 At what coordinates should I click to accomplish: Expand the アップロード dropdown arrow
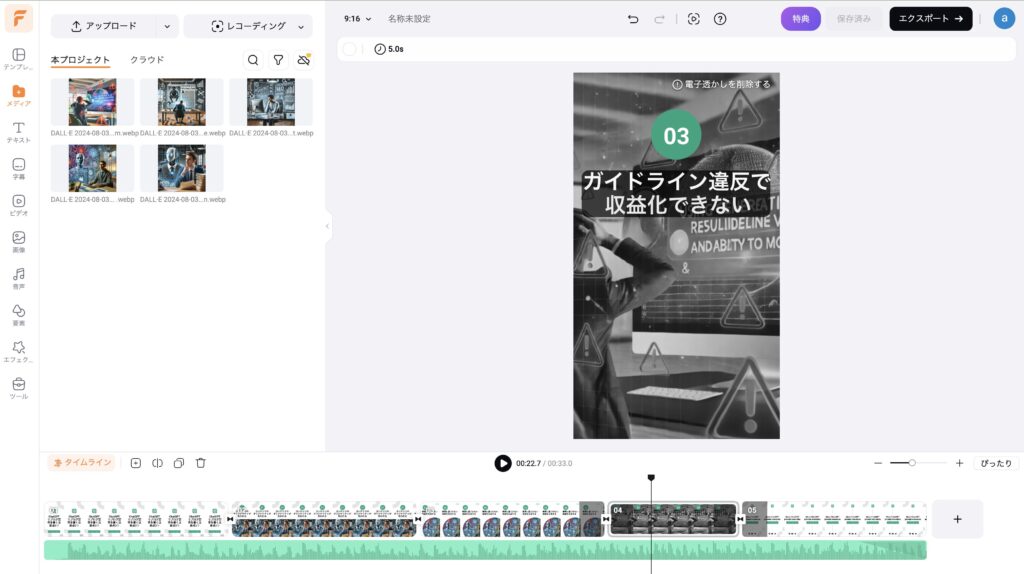coord(167,26)
